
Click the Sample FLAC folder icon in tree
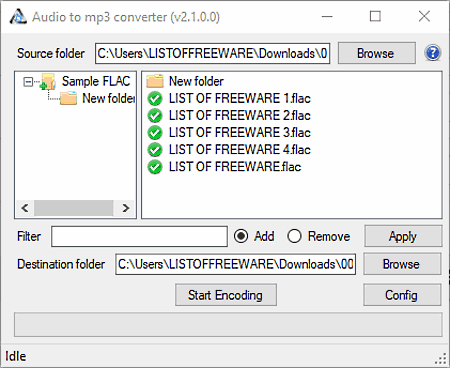[x=48, y=82]
